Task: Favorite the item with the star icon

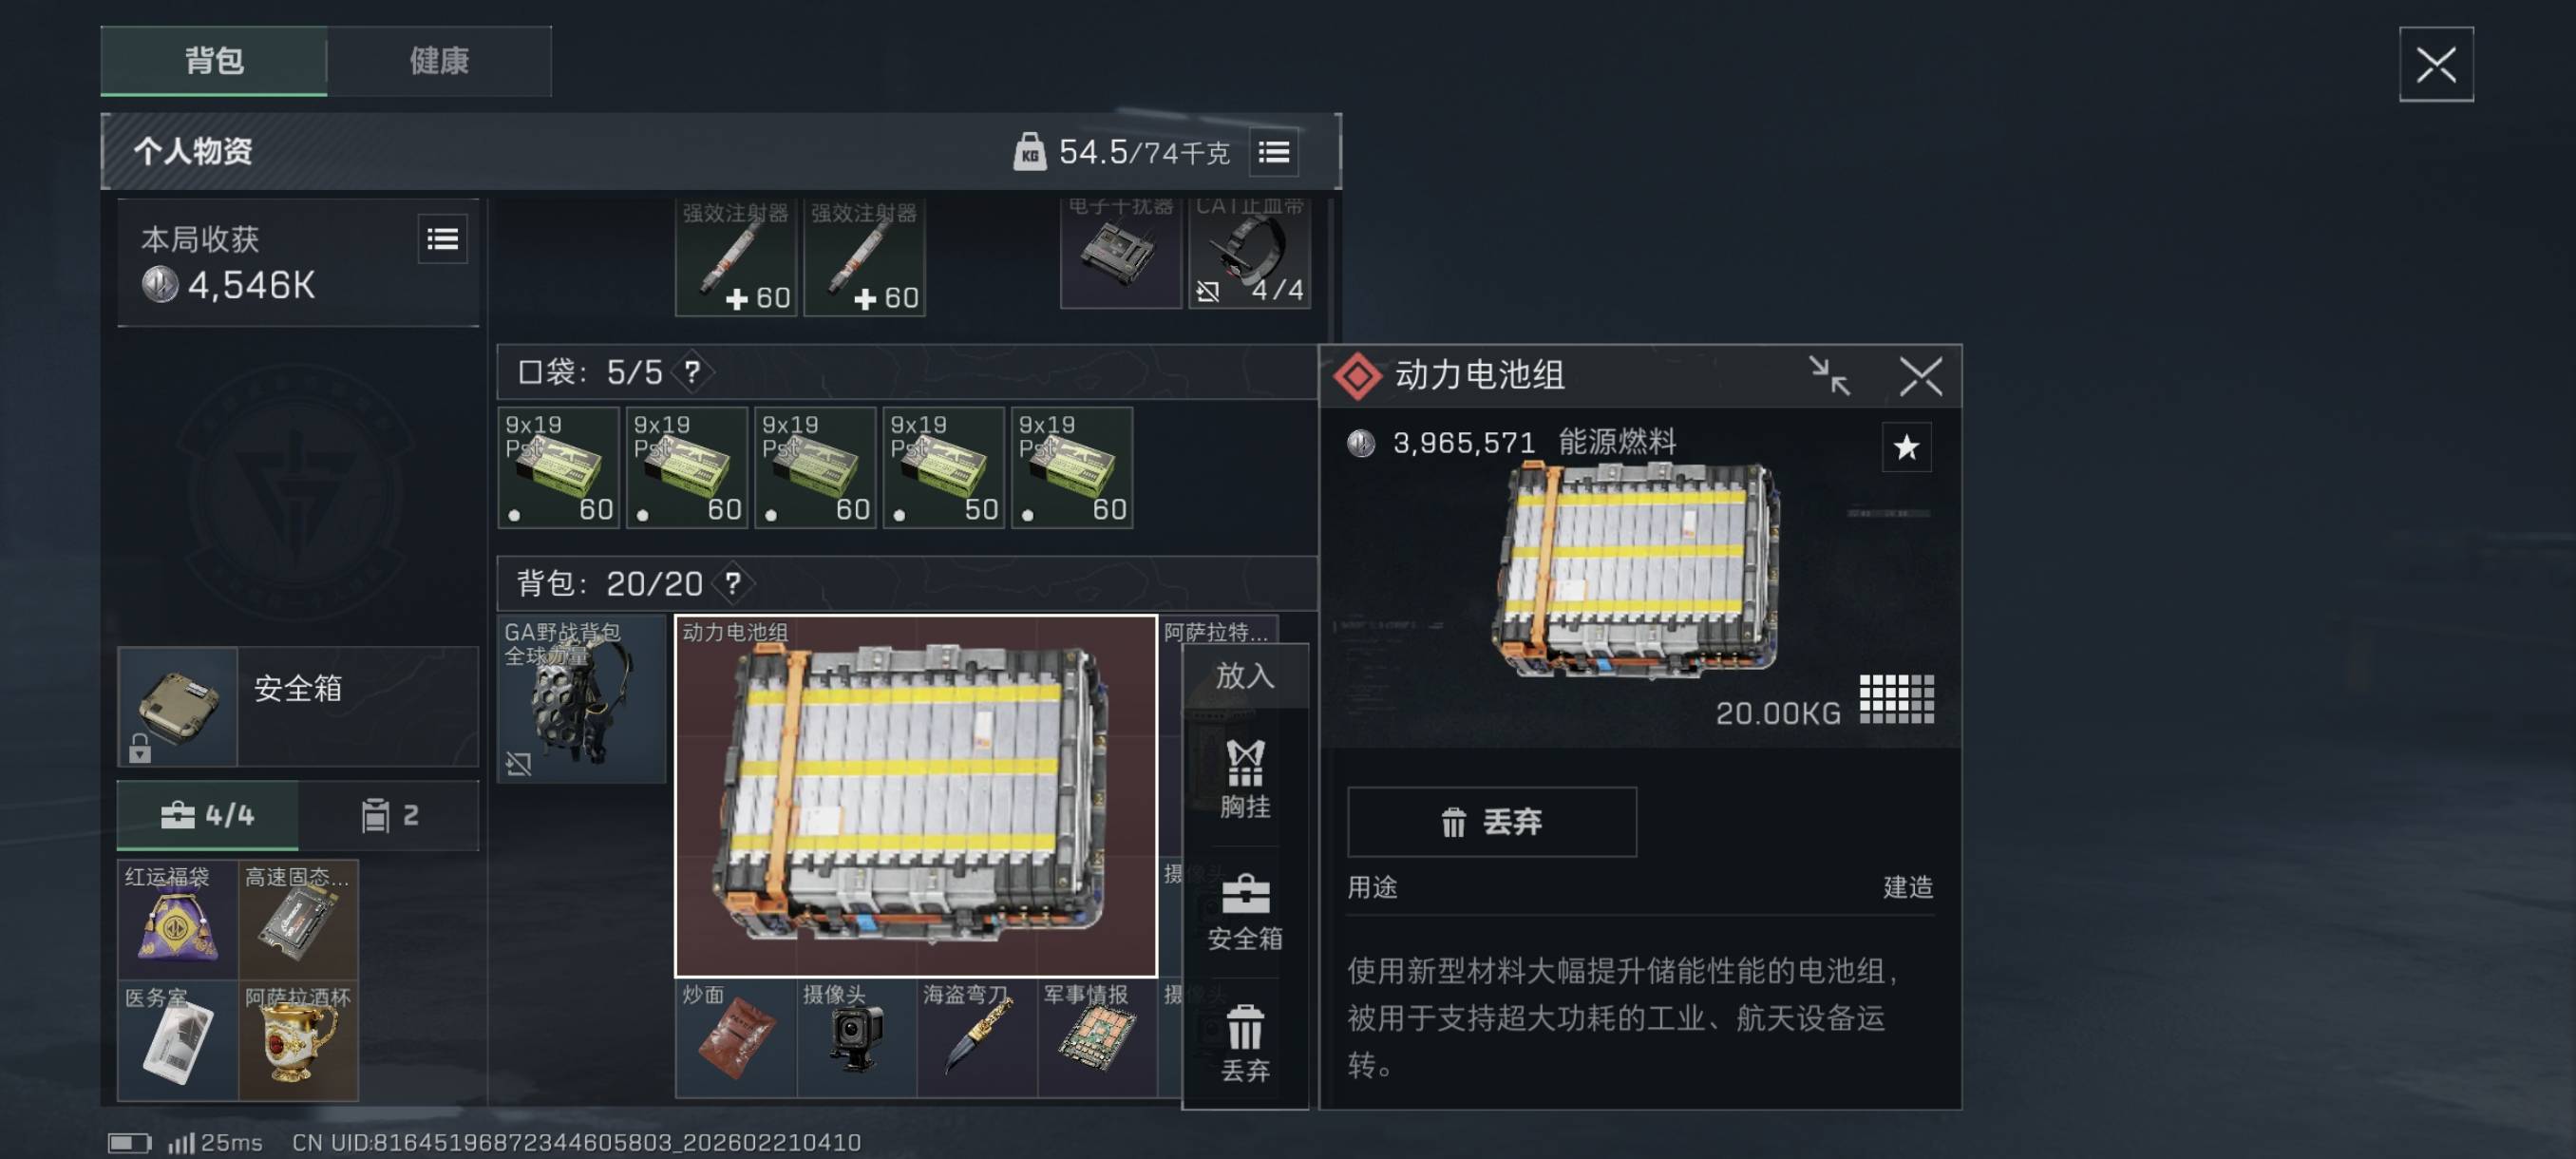Action: 1906,447
